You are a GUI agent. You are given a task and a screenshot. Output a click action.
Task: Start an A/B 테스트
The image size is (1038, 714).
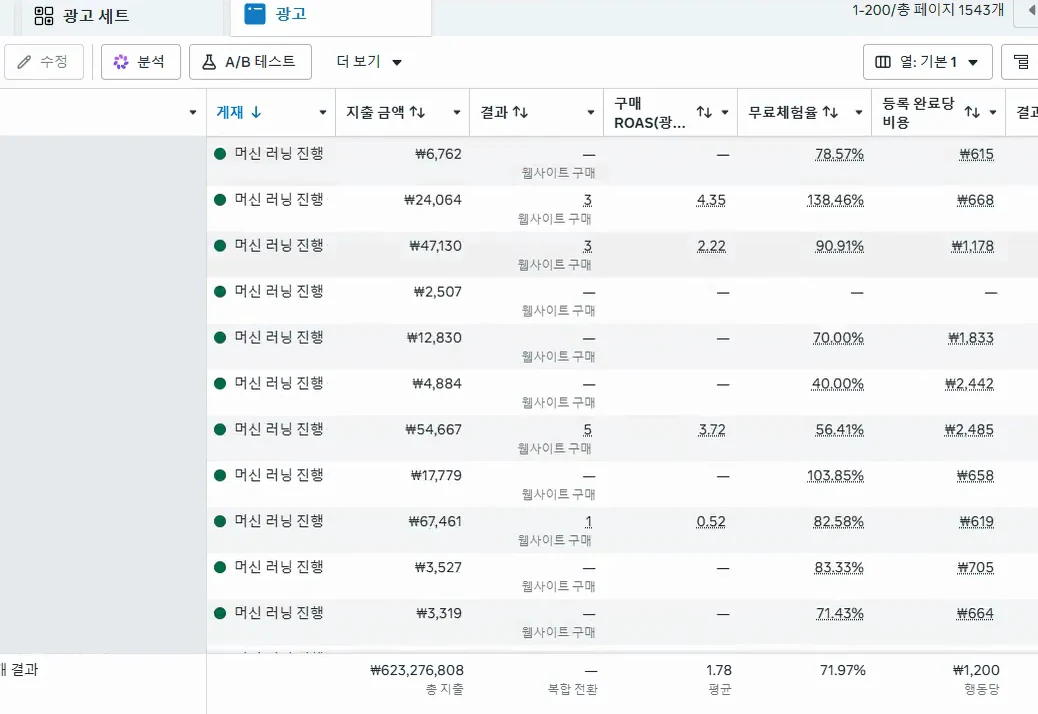click(250, 62)
